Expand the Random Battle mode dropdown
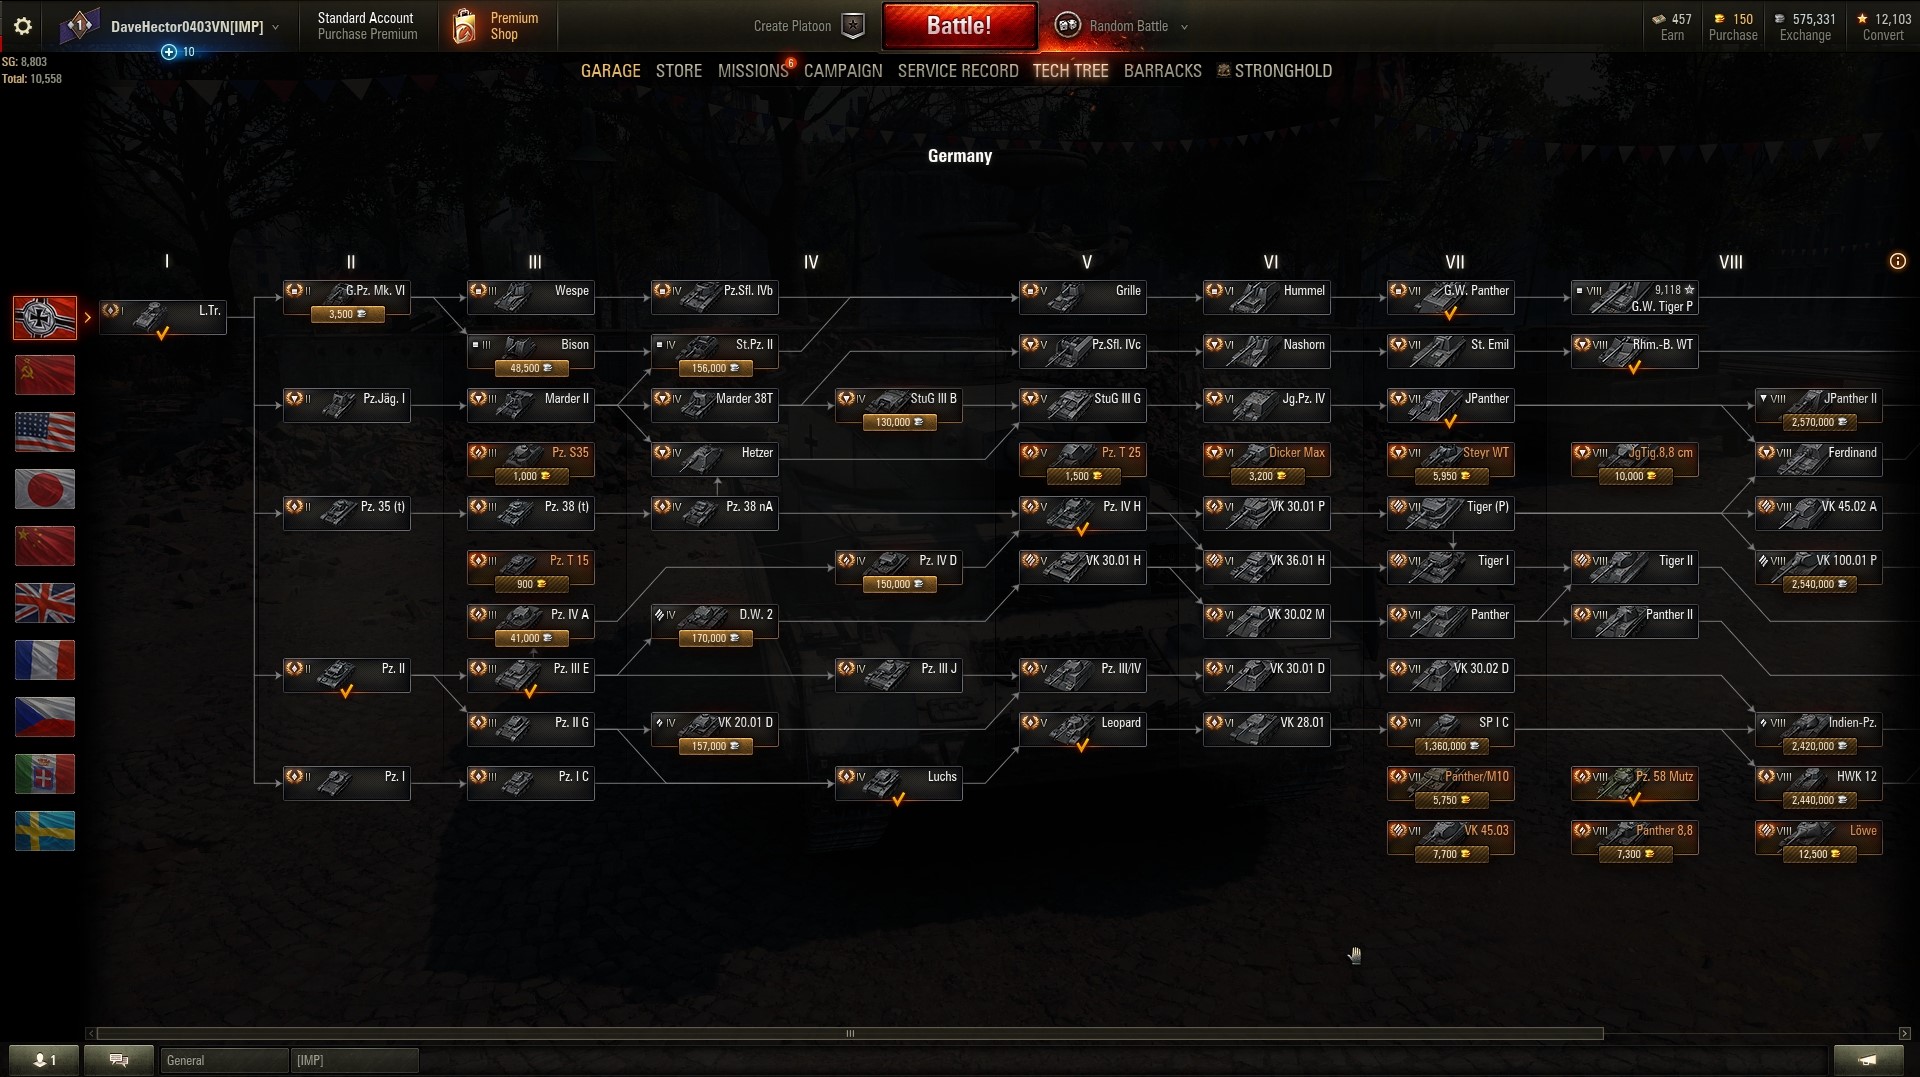This screenshot has width=1920, height=1077. tap(1184, 27)
